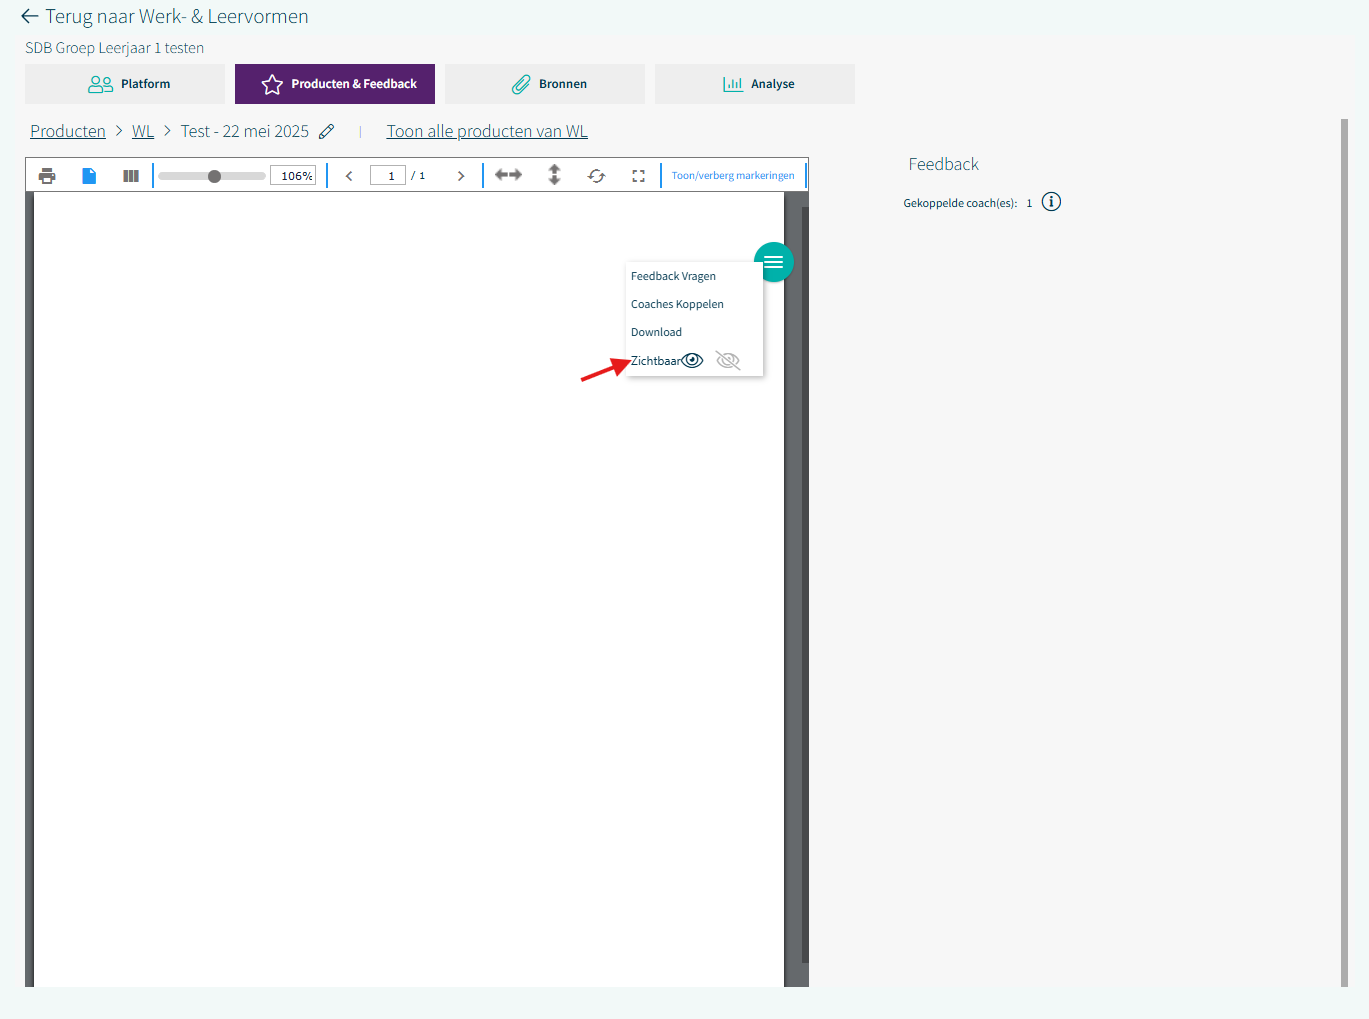Image resolution: width=1369 pixels, height=1019 pixels.
Task: Fit document to width icon
Action: [508, 175]
